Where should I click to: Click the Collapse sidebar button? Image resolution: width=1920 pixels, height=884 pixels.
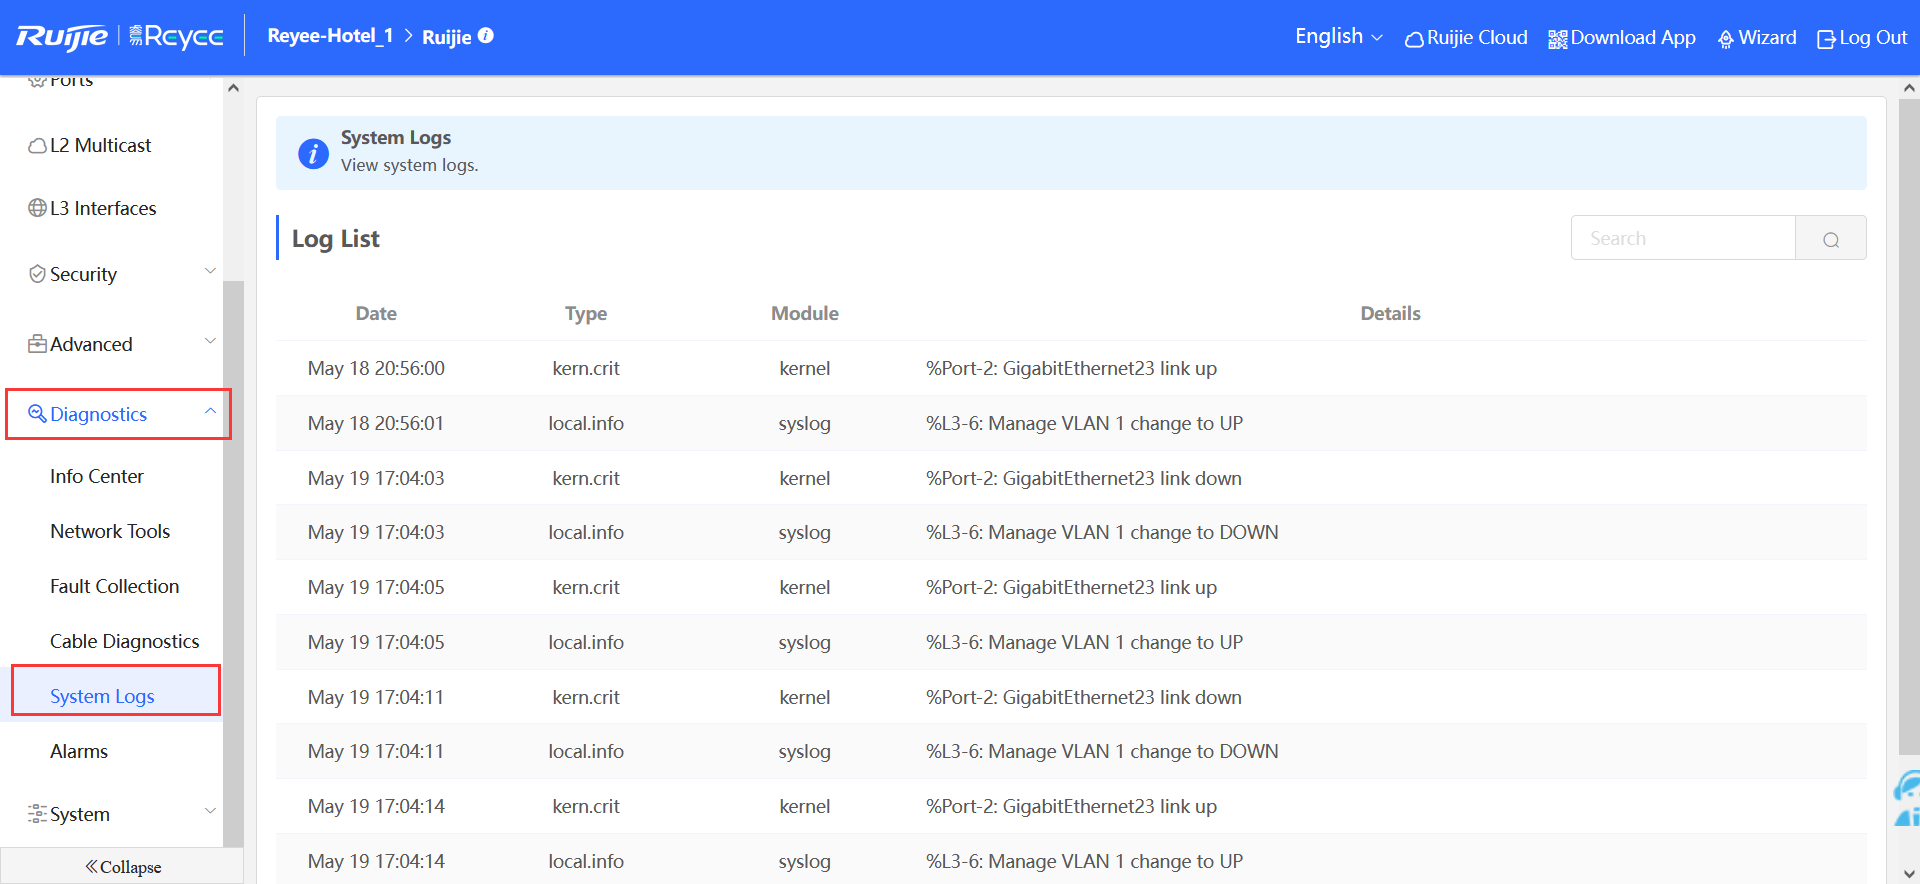click(x=122, y=867)
